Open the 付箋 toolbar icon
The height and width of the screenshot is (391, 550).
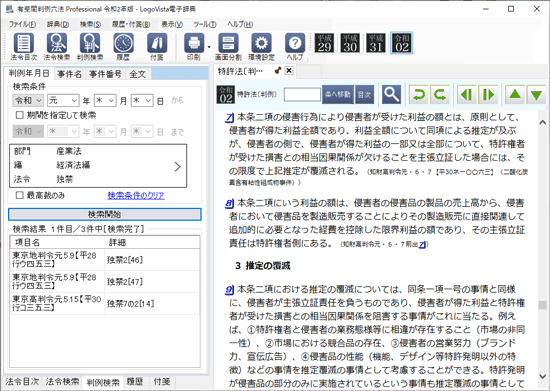pyautogui.click(x=157, y=47)
